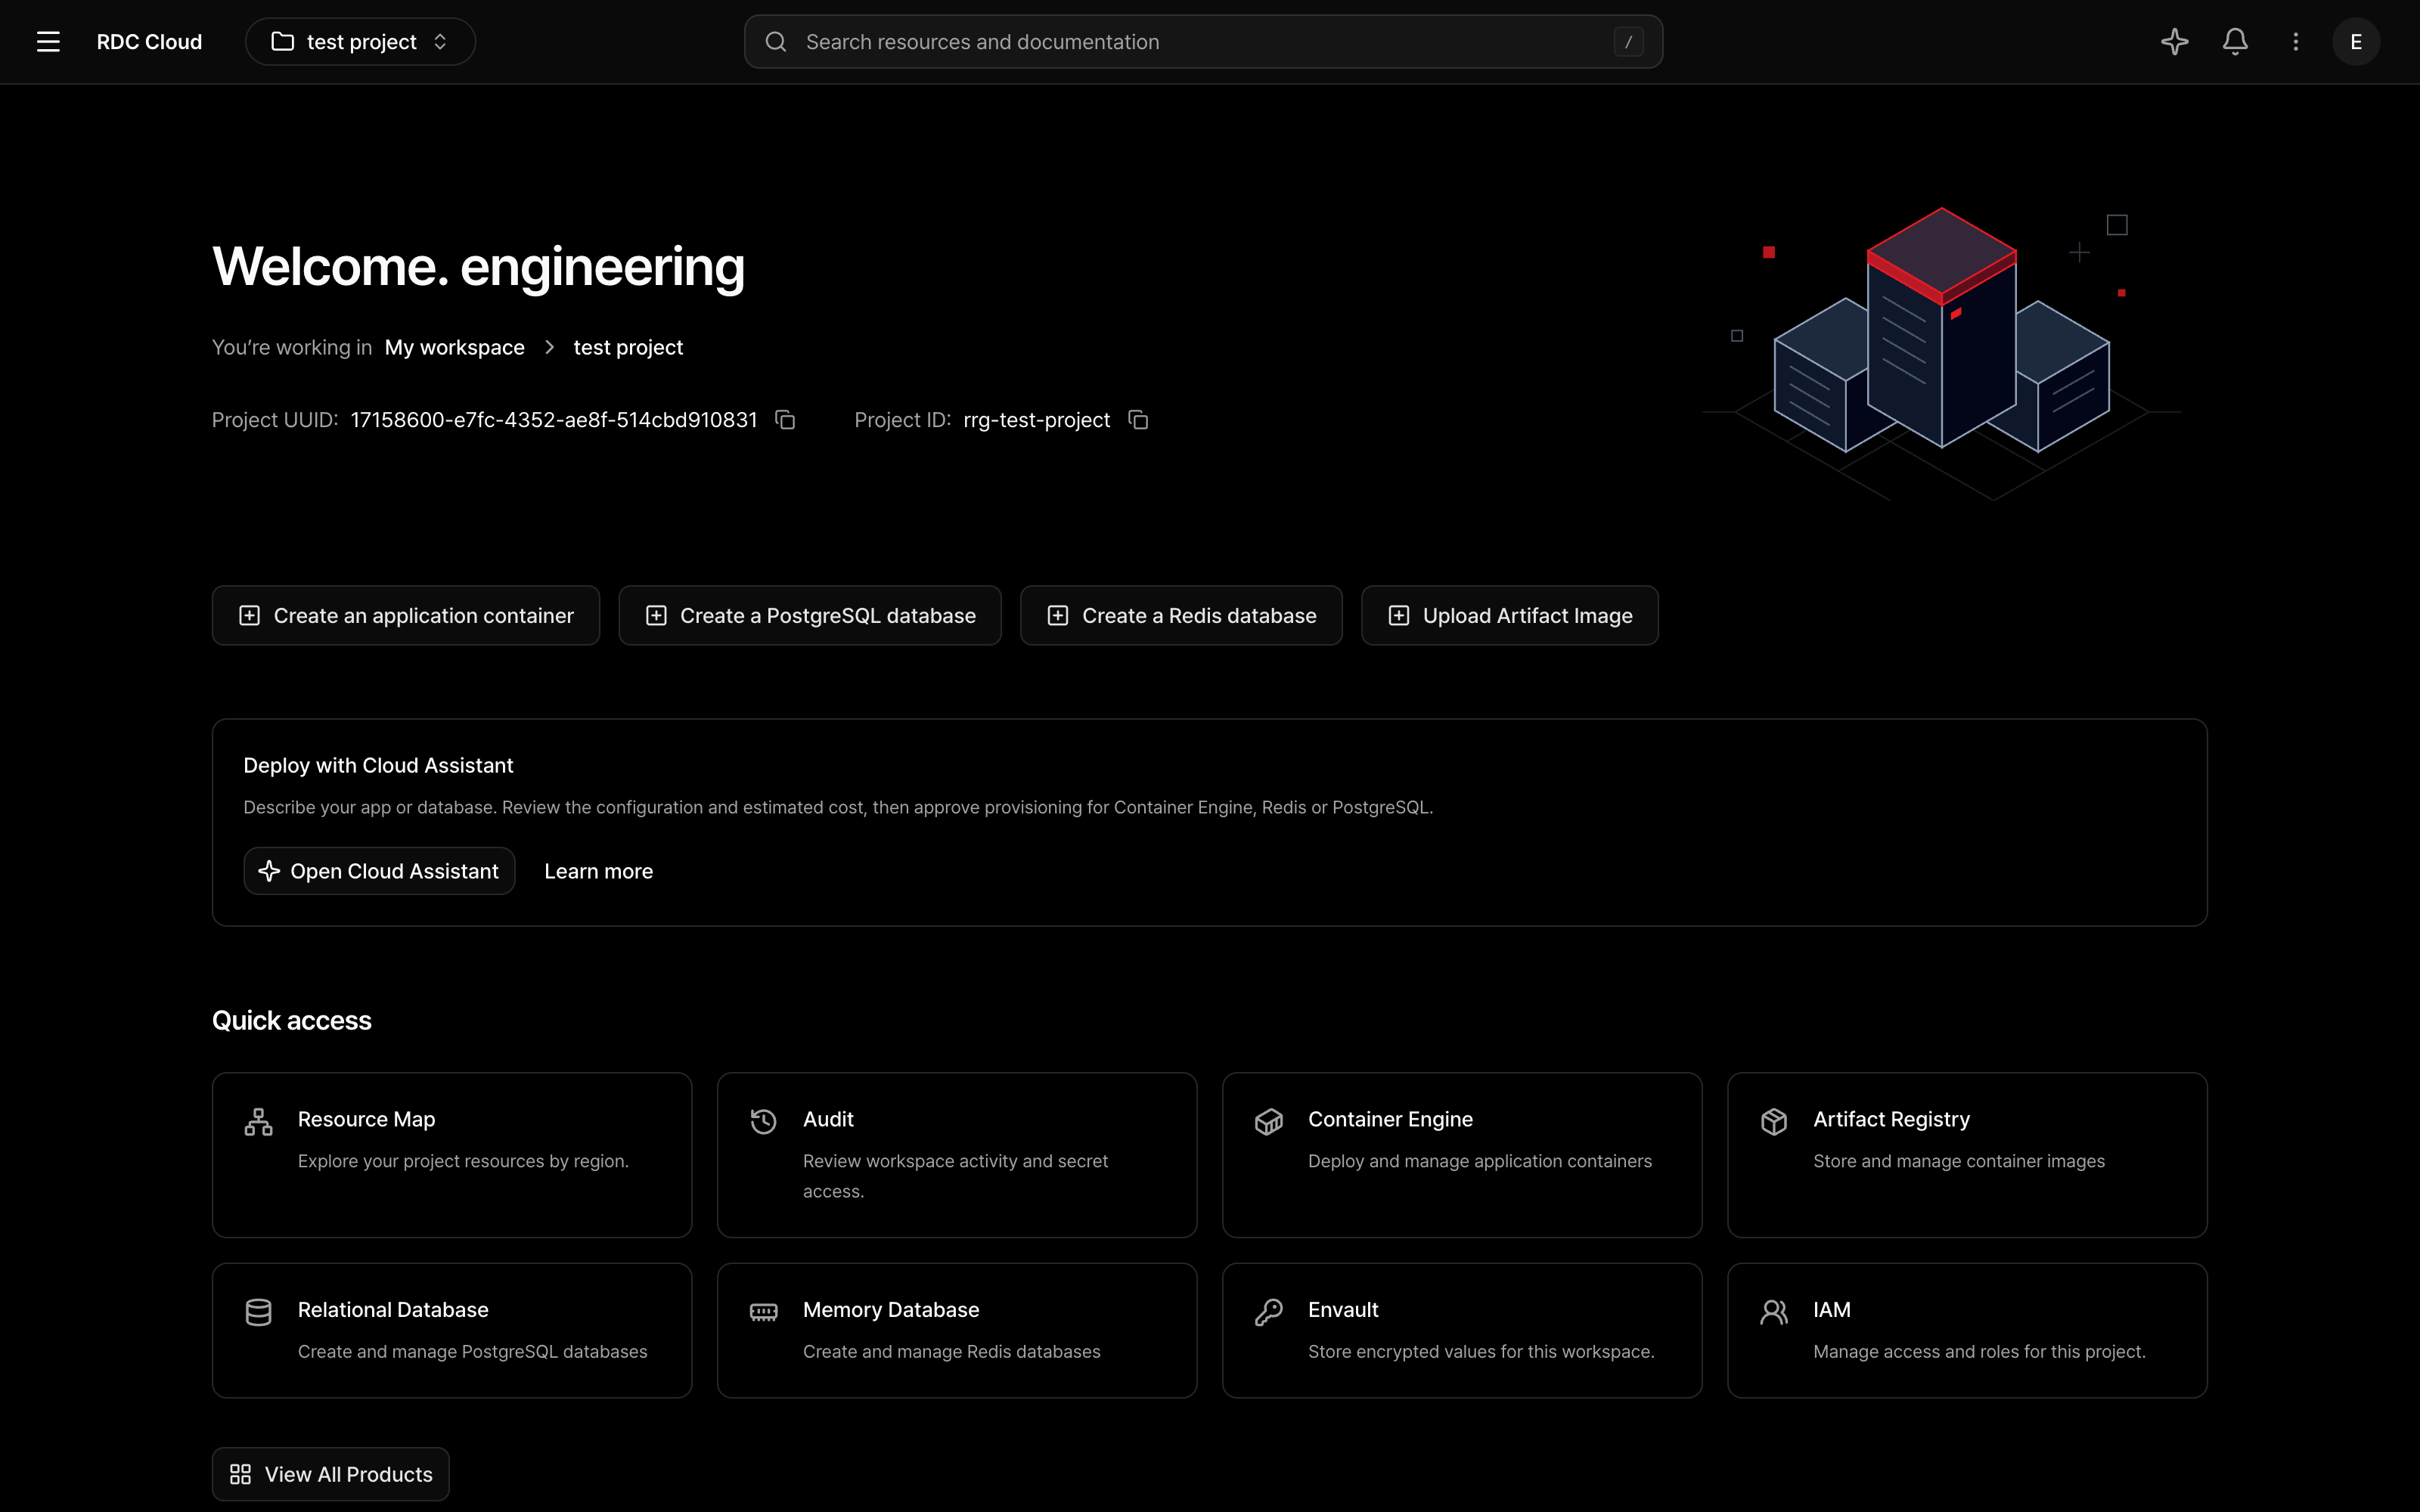
Task: Open Artifact Registry title
Action: [1891, 1119]
